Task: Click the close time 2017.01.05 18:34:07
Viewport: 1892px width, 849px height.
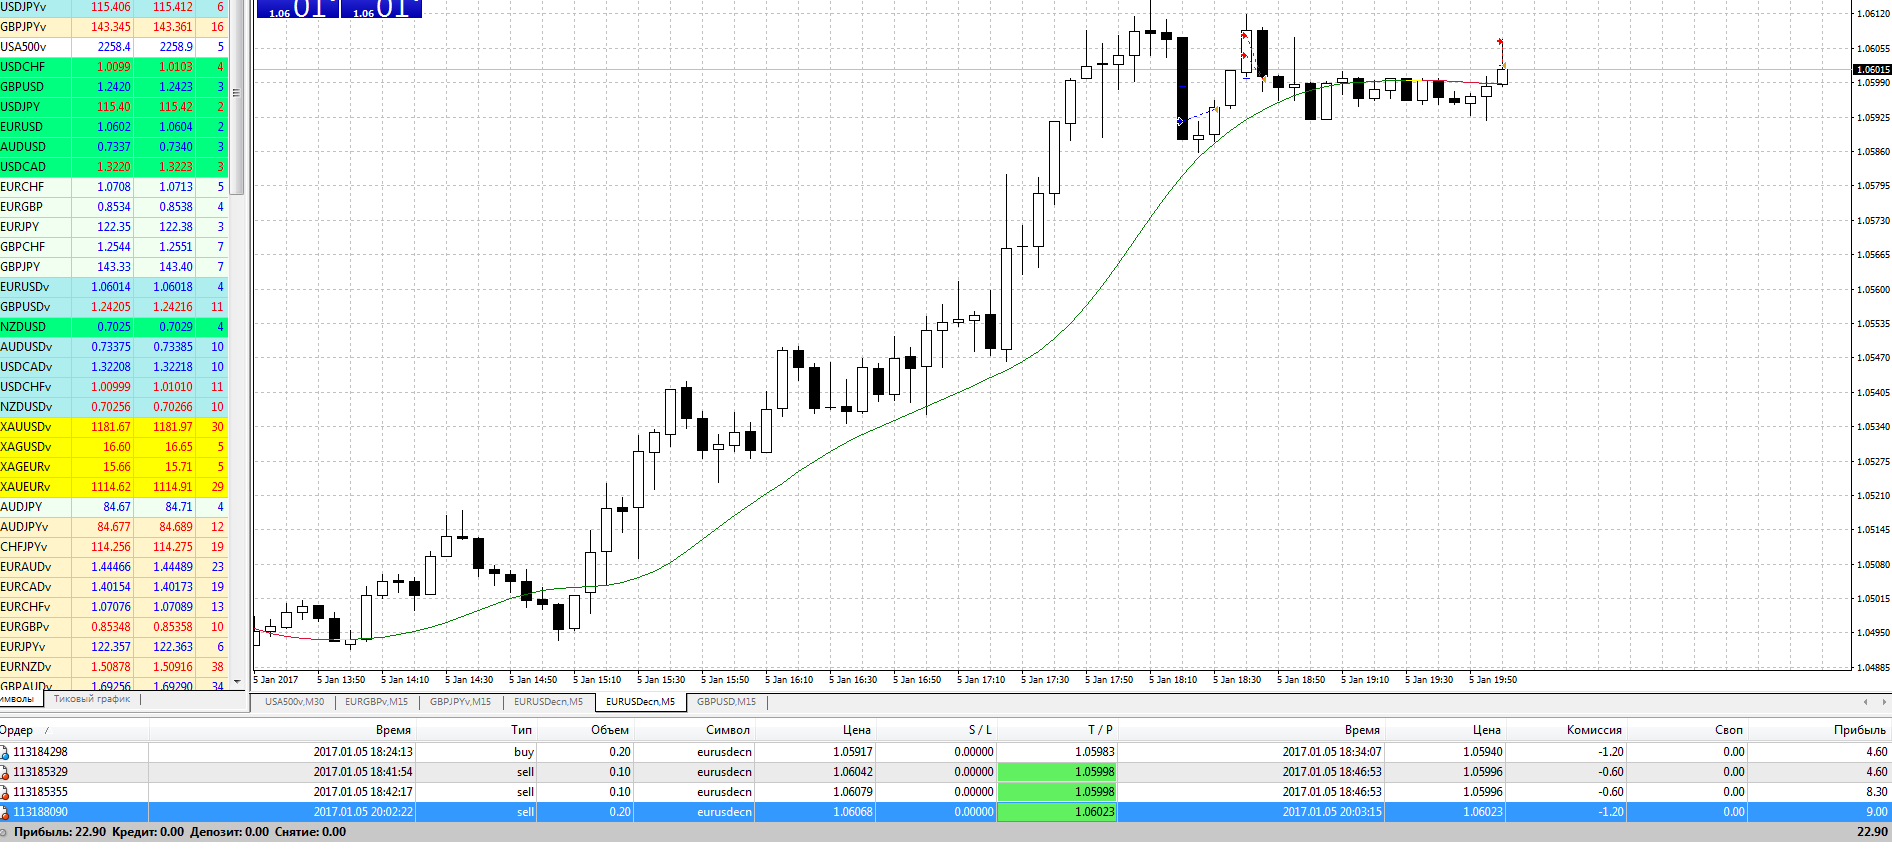Action: coord(1332,752)
